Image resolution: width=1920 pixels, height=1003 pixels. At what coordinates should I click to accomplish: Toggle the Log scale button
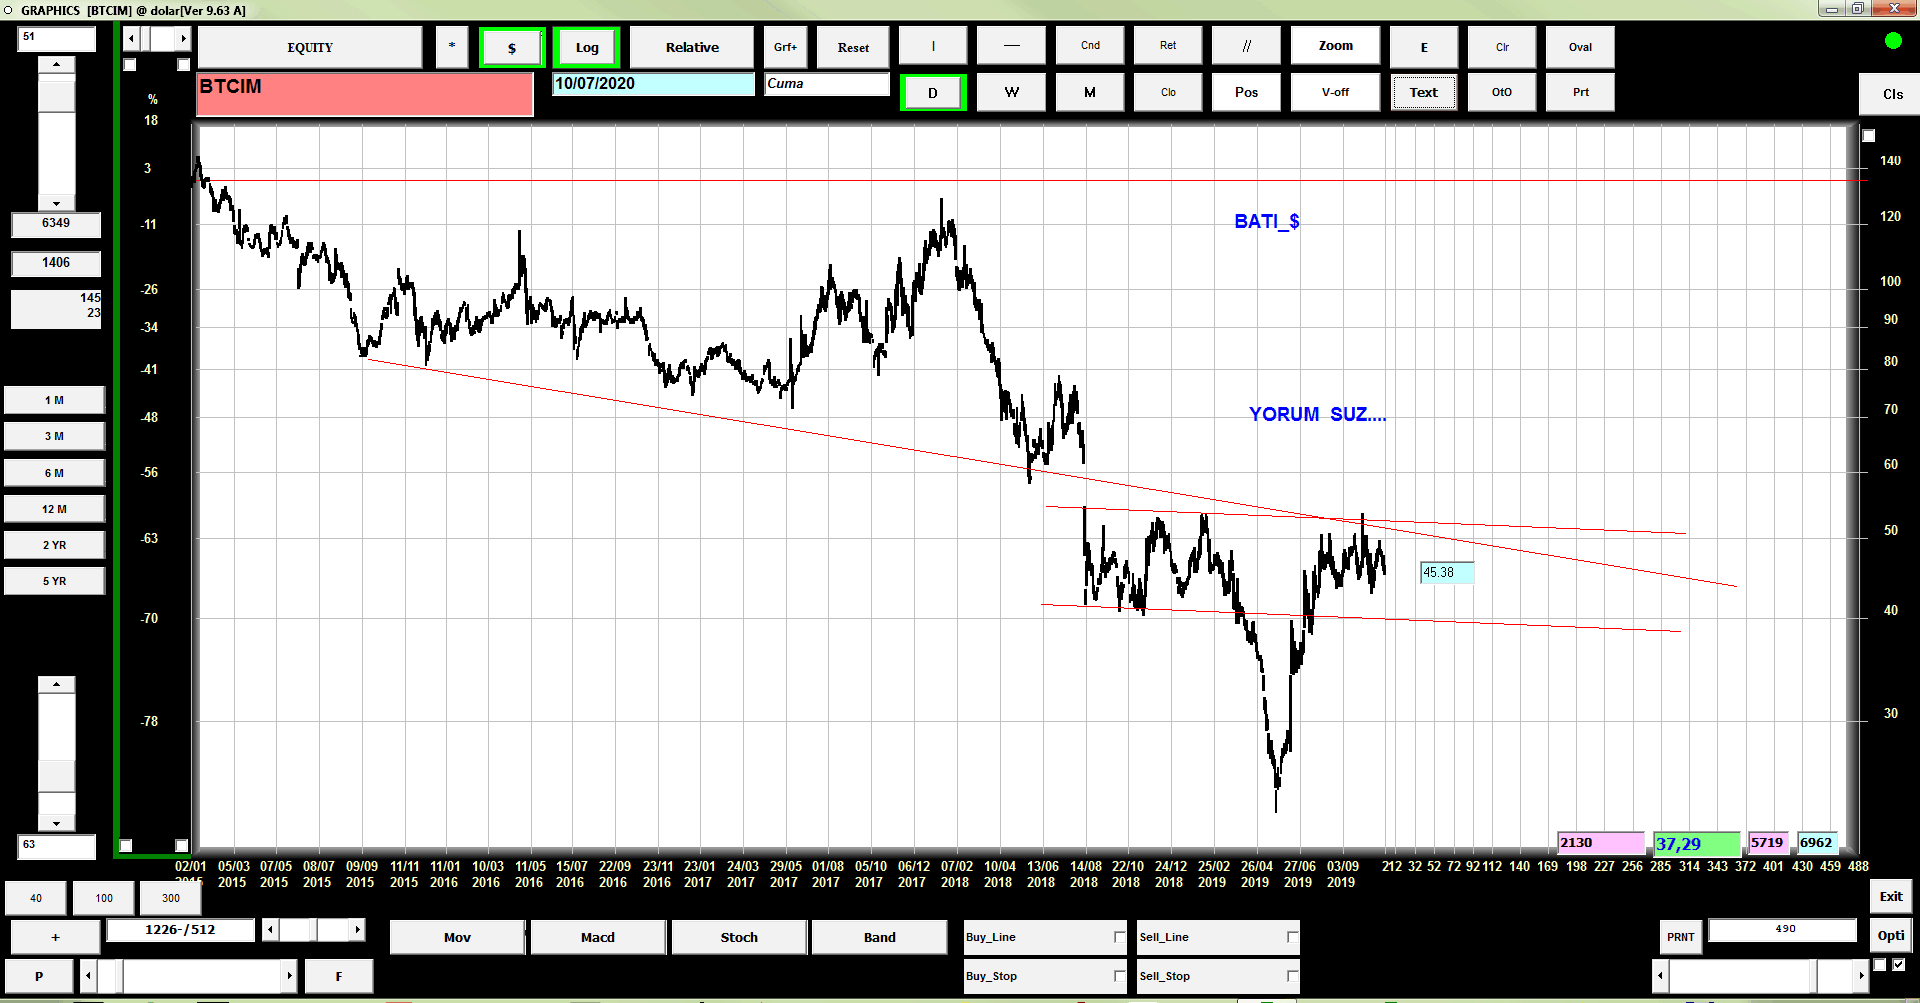point(587,48)
